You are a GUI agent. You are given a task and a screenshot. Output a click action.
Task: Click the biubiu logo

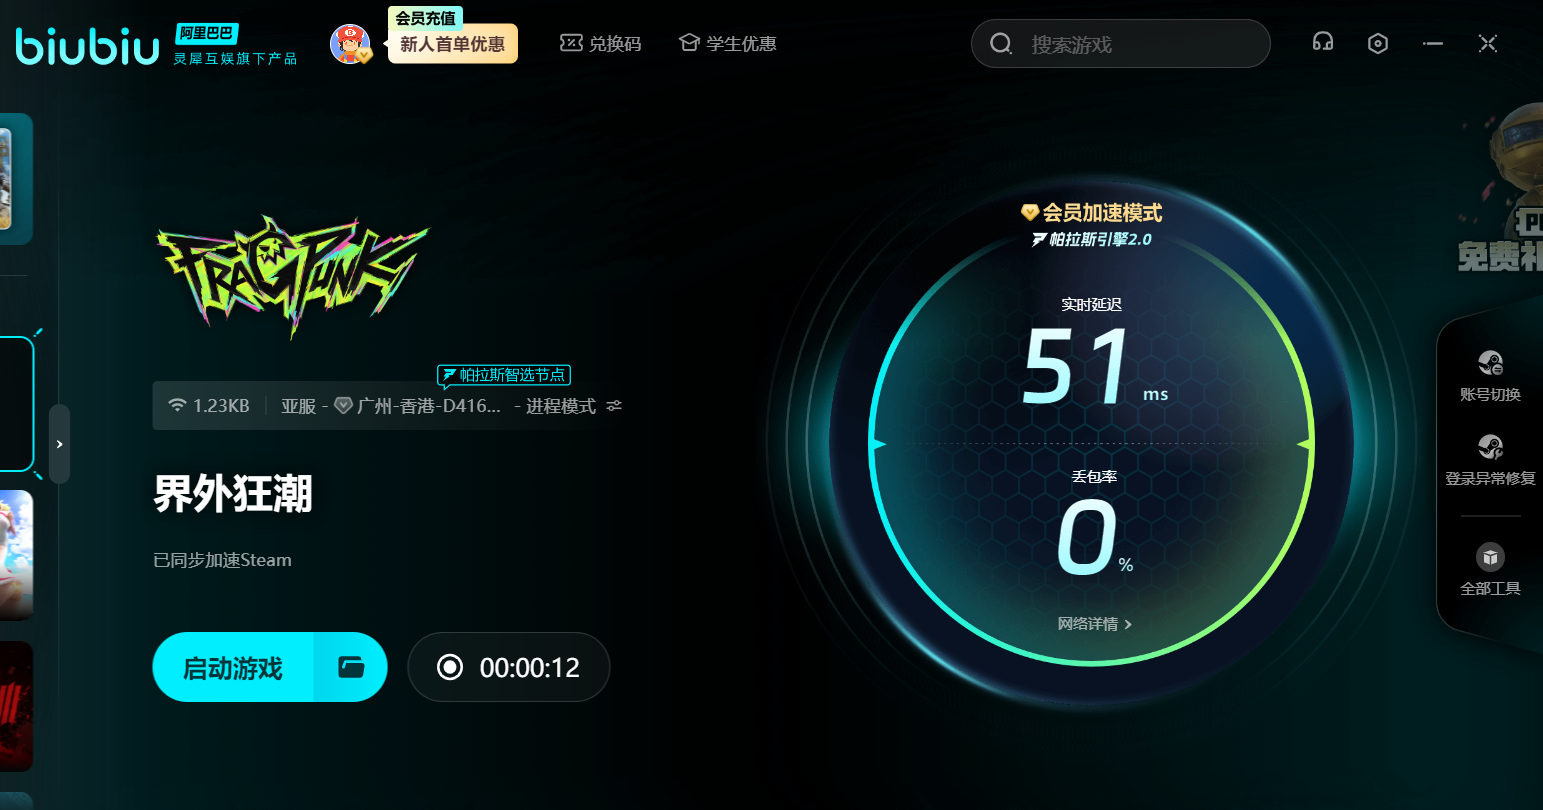87,46
